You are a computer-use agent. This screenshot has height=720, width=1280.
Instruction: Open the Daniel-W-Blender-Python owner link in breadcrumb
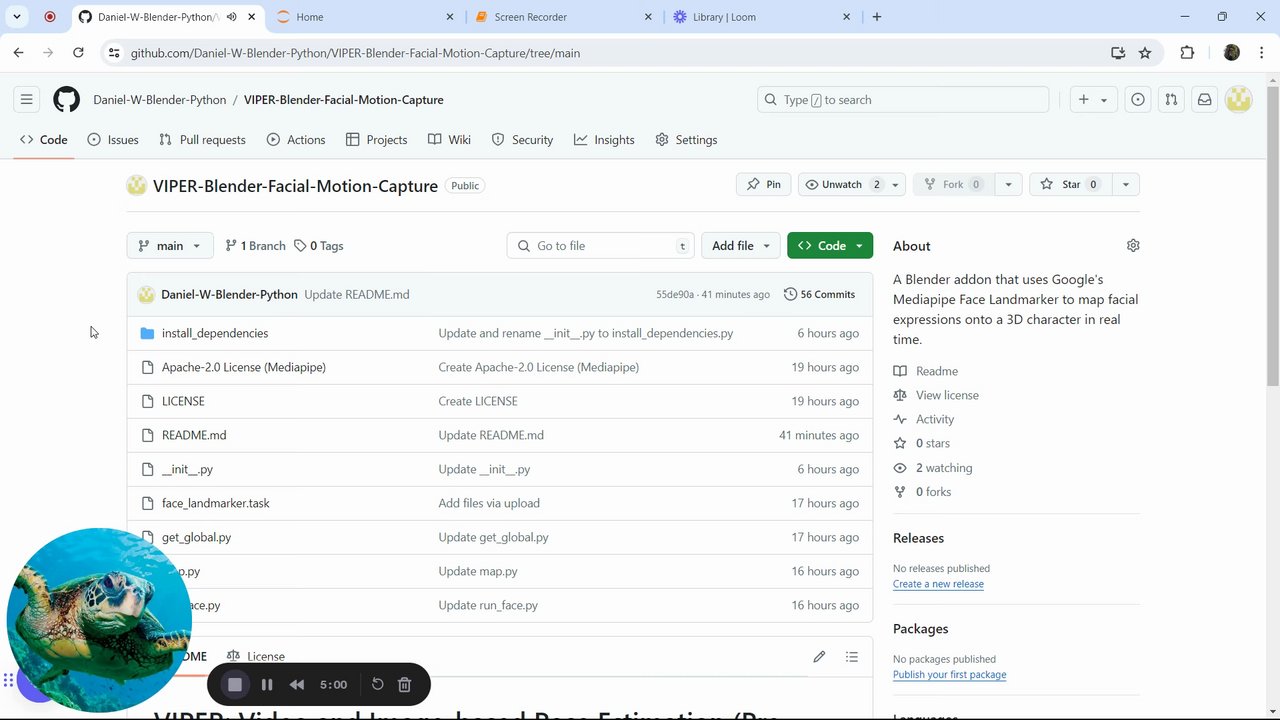tap(159, 99)
